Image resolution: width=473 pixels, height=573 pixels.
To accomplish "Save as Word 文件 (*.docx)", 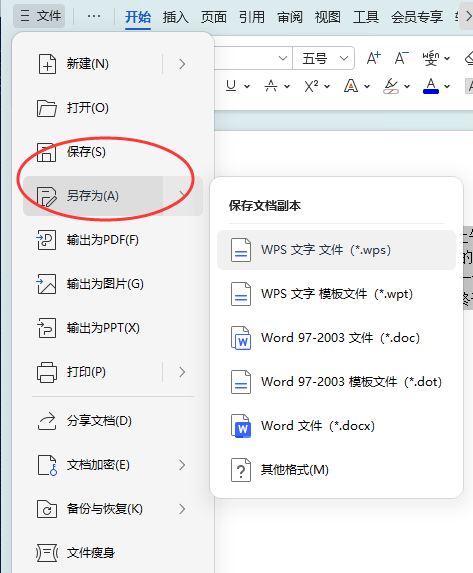I will (x=336, y=426).
